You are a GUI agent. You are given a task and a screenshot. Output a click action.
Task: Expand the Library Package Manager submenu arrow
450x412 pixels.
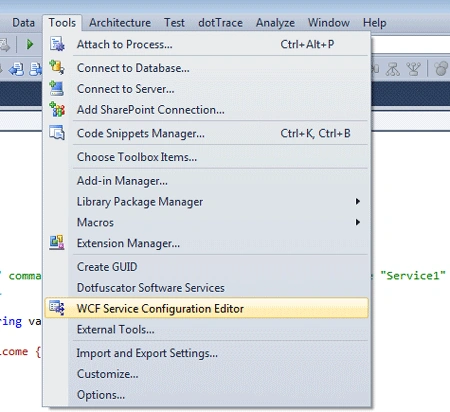point(358,201)
